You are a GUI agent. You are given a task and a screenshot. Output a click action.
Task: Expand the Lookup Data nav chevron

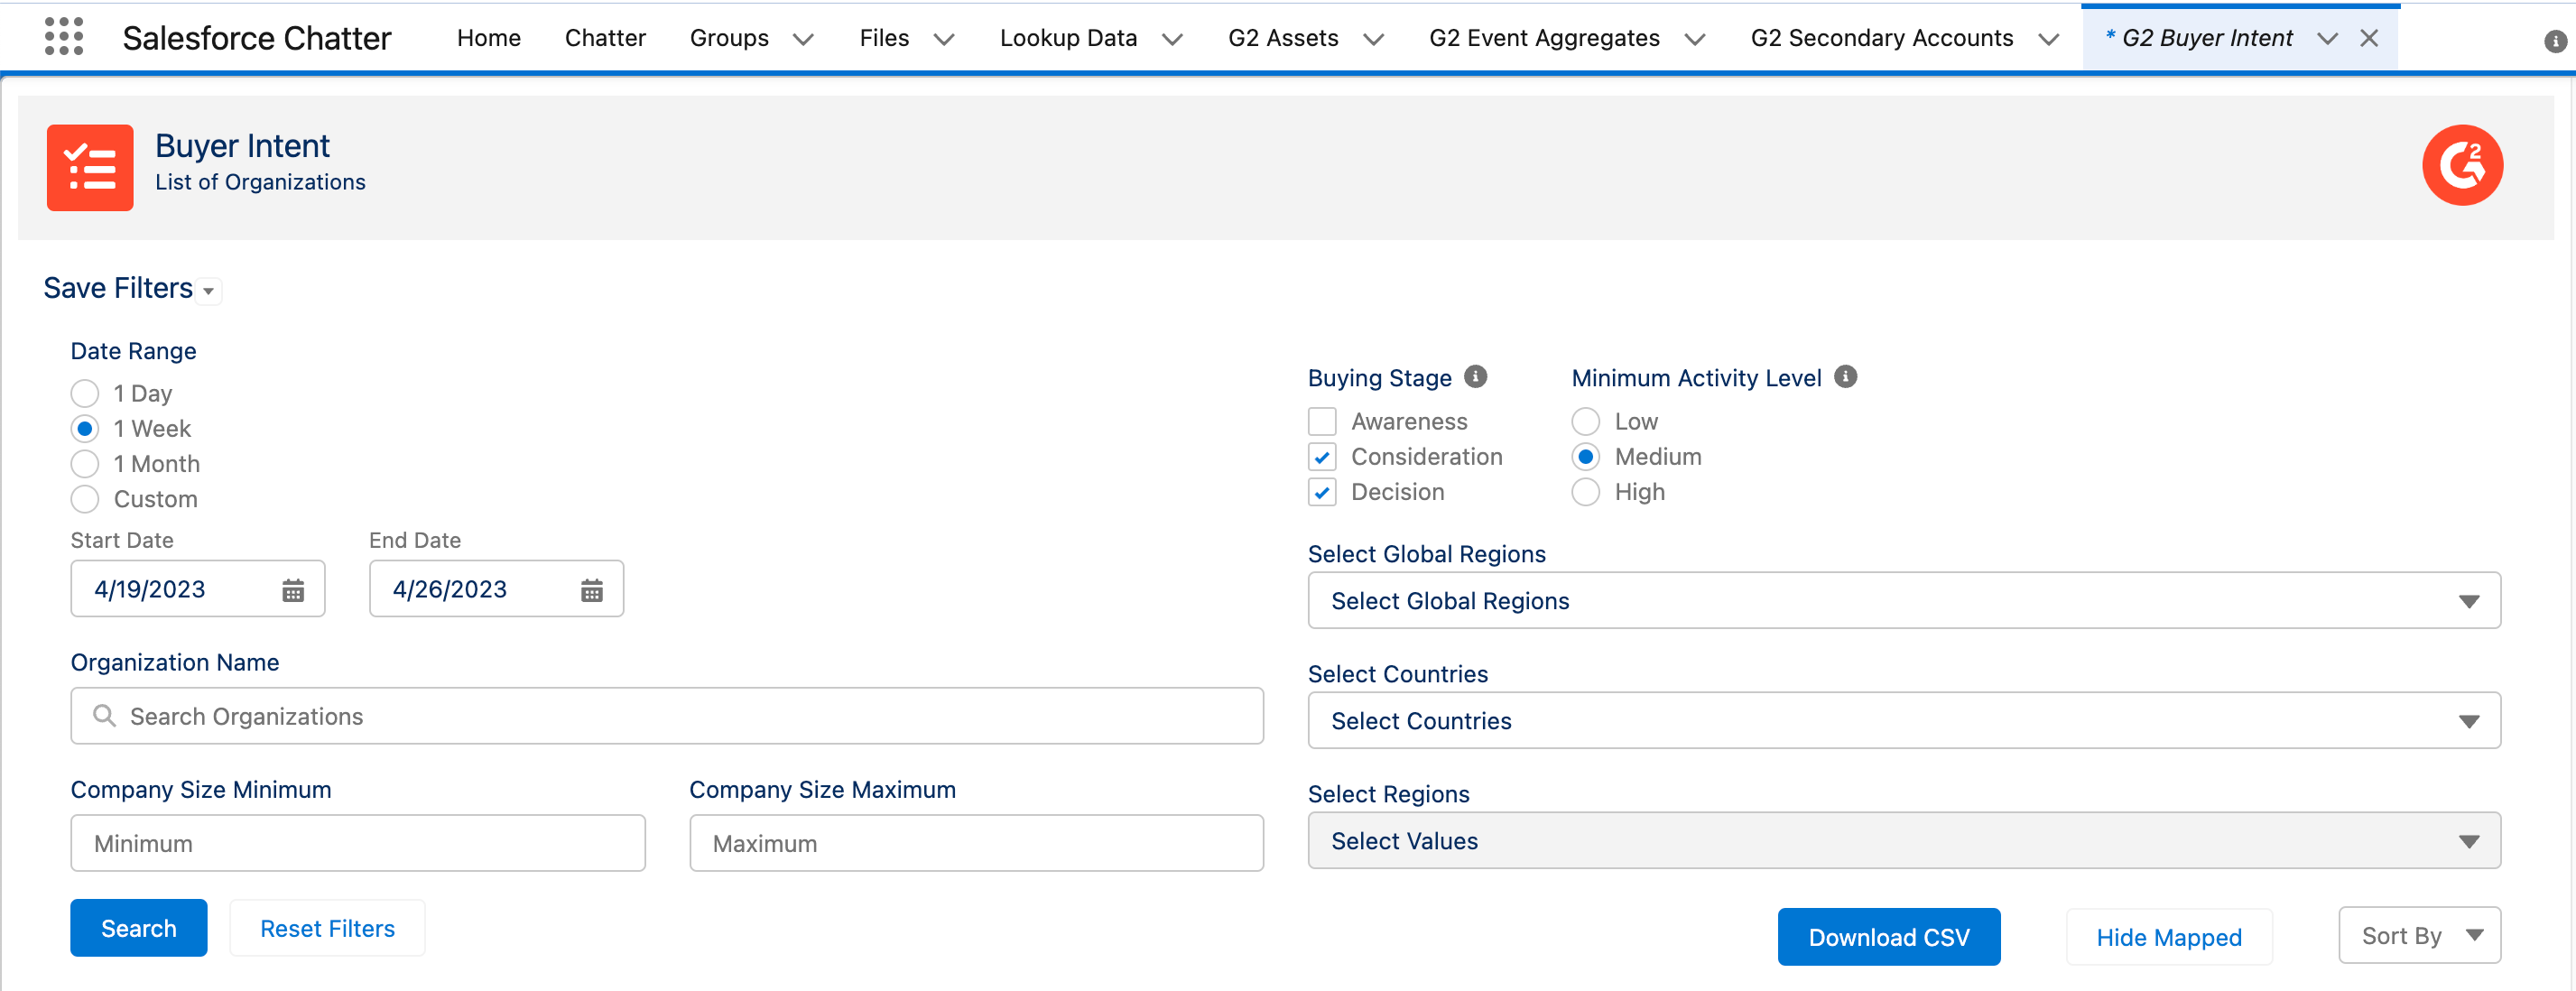pos(1172,39)
